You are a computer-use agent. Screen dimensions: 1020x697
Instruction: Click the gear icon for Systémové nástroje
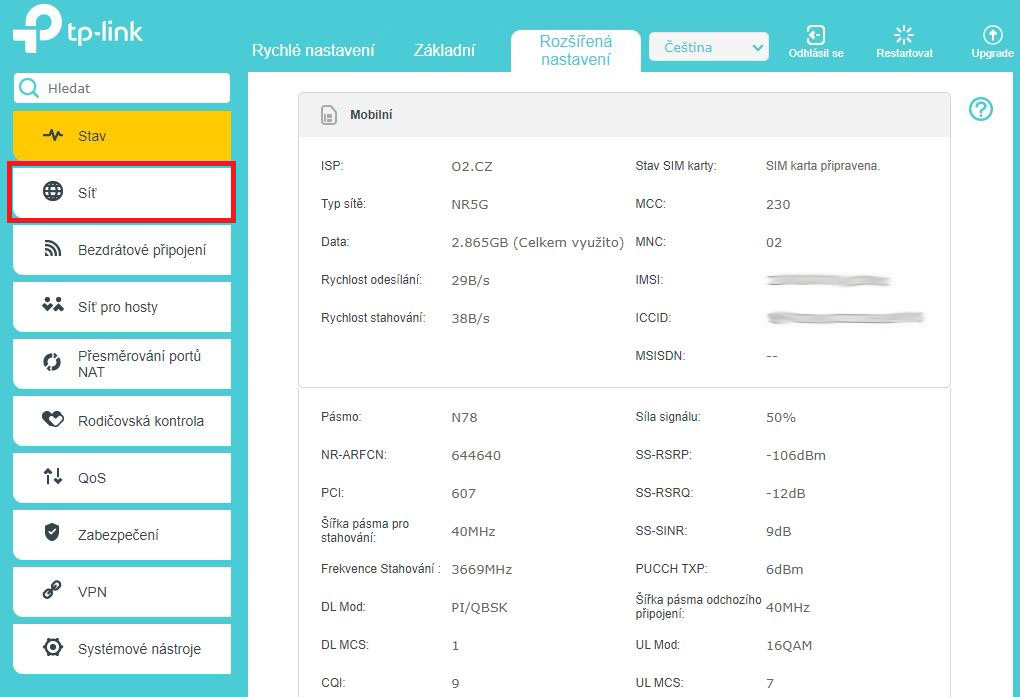[53, 648]
